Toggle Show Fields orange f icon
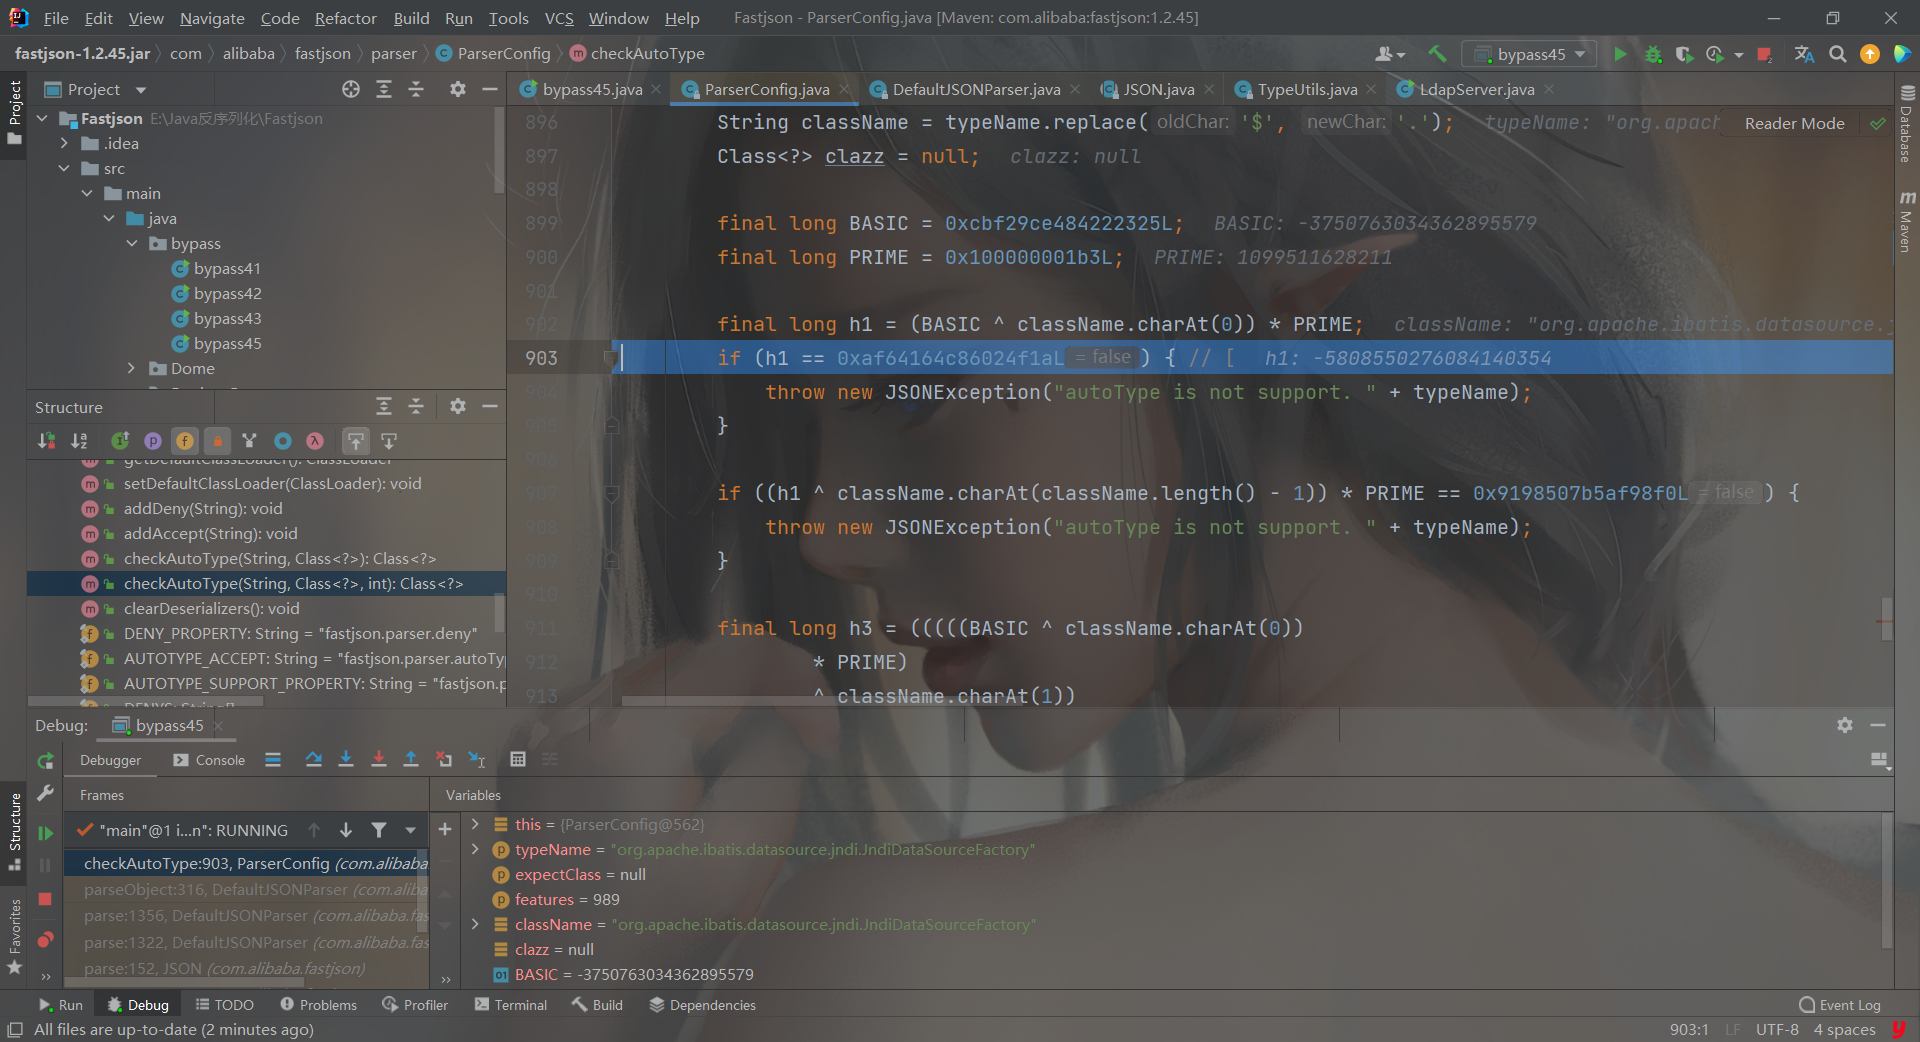 click(185, 441)
